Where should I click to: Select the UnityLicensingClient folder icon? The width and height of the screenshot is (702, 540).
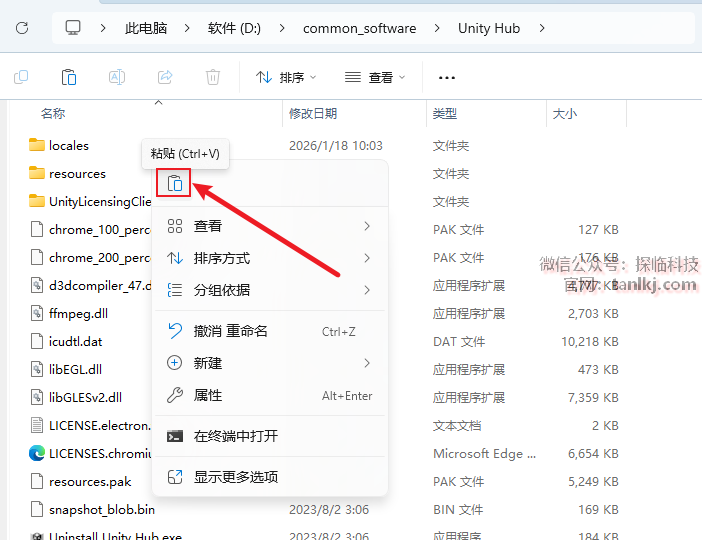tap(37, 201)
